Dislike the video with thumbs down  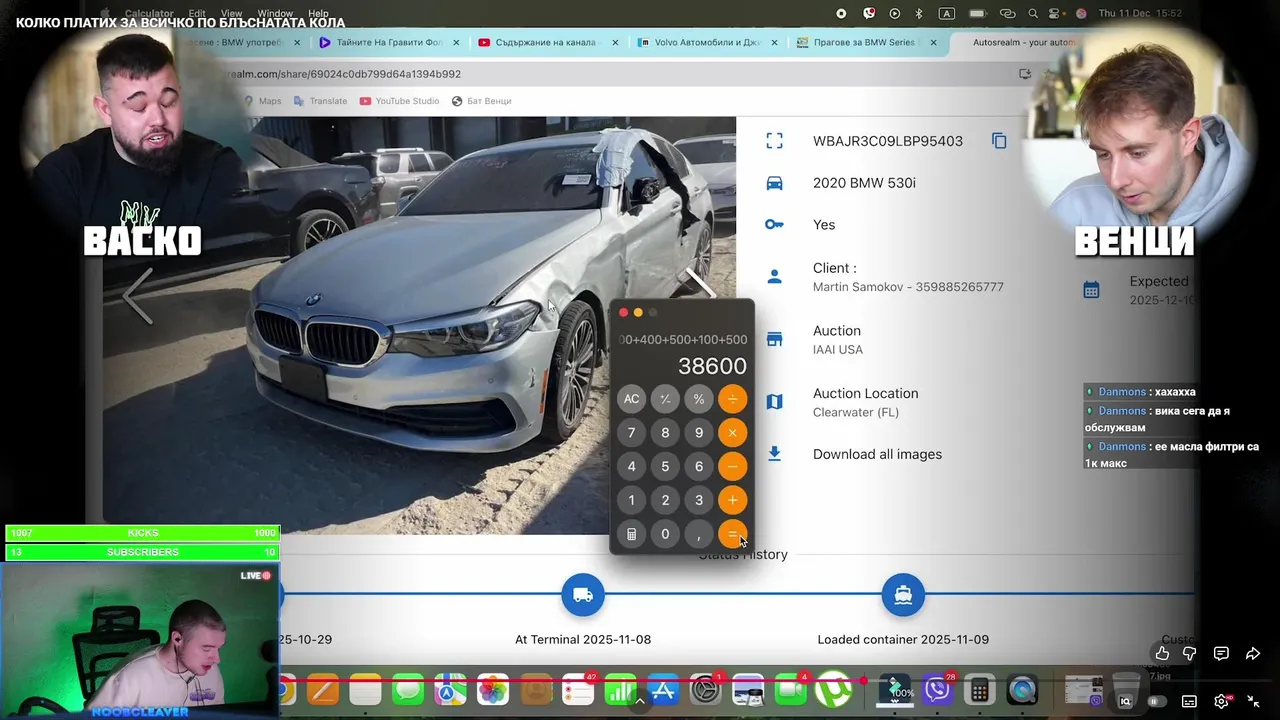pyautogui.click(x=1190, y=653)
